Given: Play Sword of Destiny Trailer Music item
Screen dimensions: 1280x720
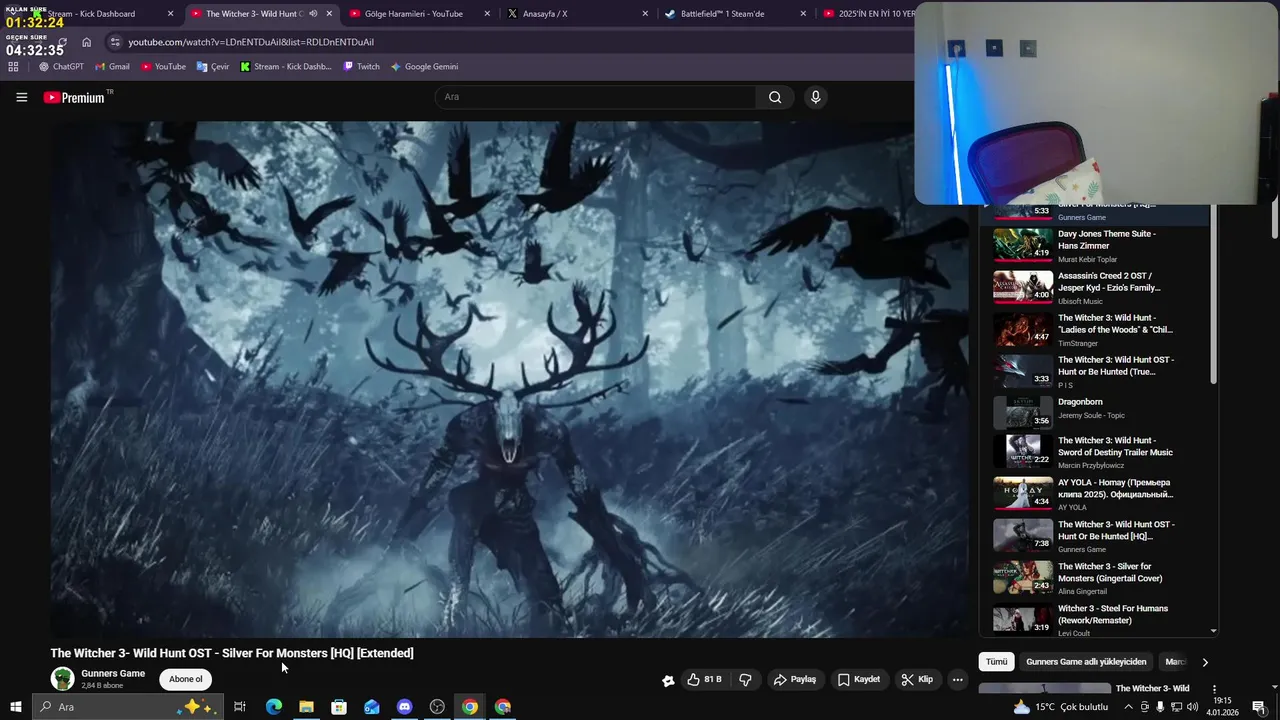Looking at the screenshot, I should (x=1095, y=451).
